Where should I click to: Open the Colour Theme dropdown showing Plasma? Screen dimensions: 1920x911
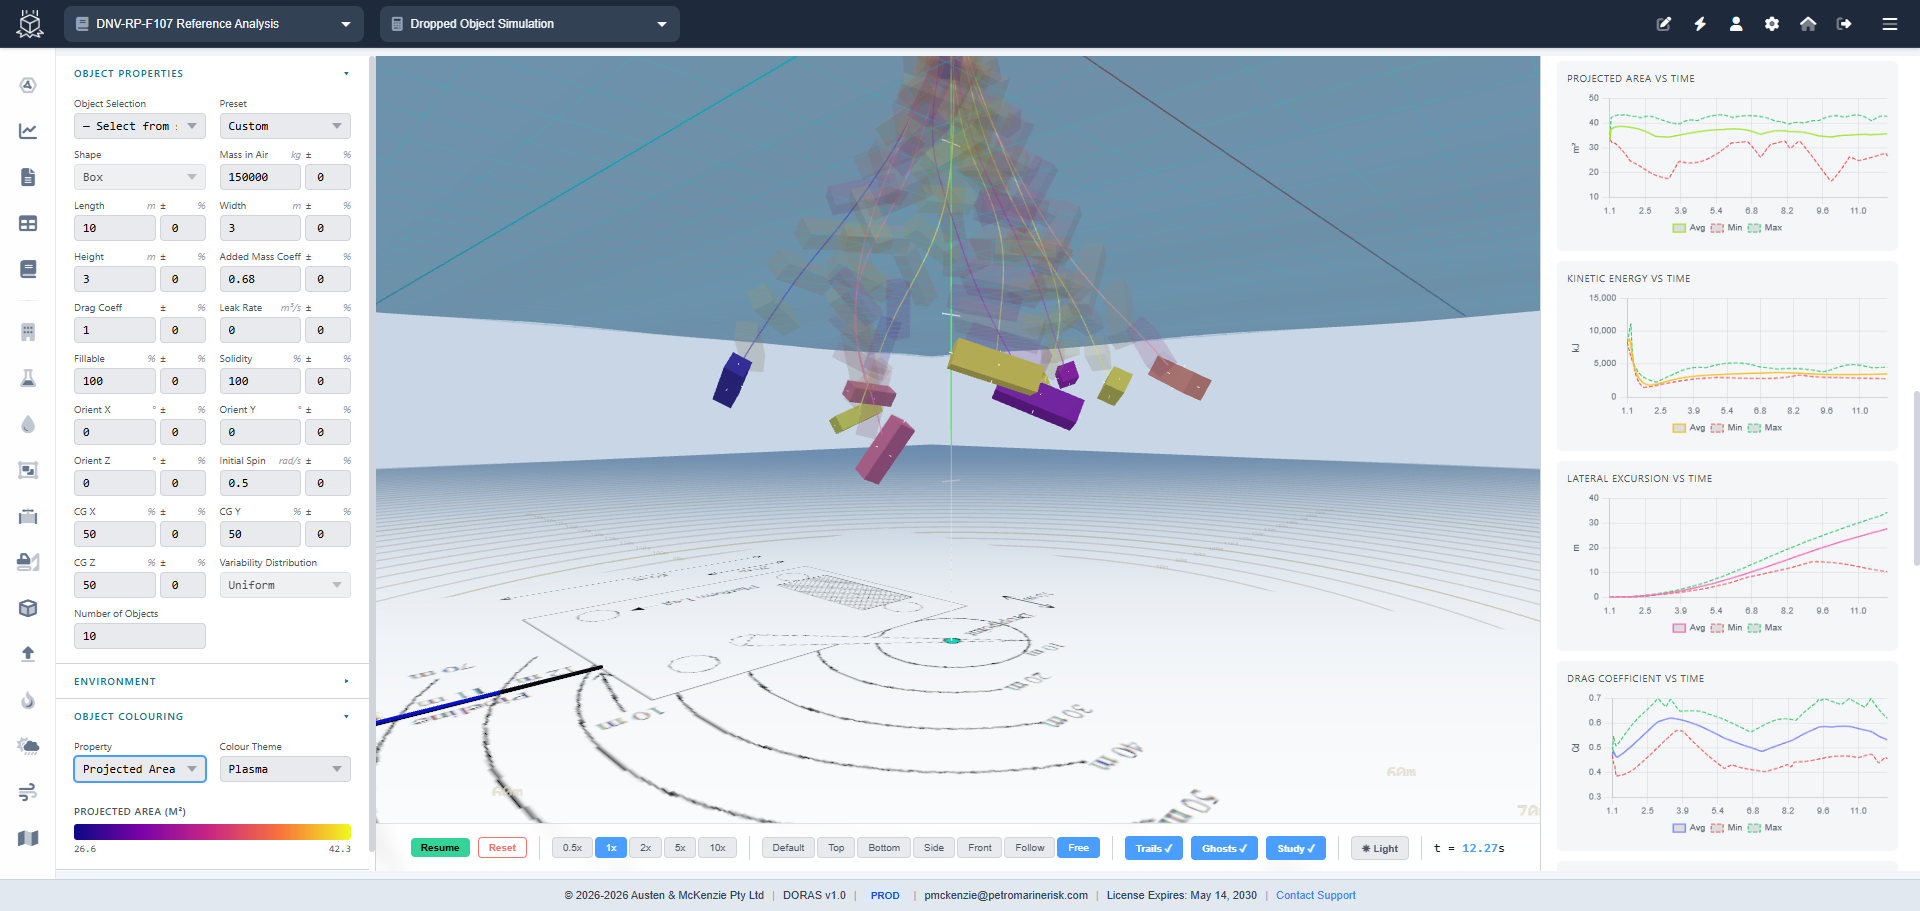coord(285,769)
